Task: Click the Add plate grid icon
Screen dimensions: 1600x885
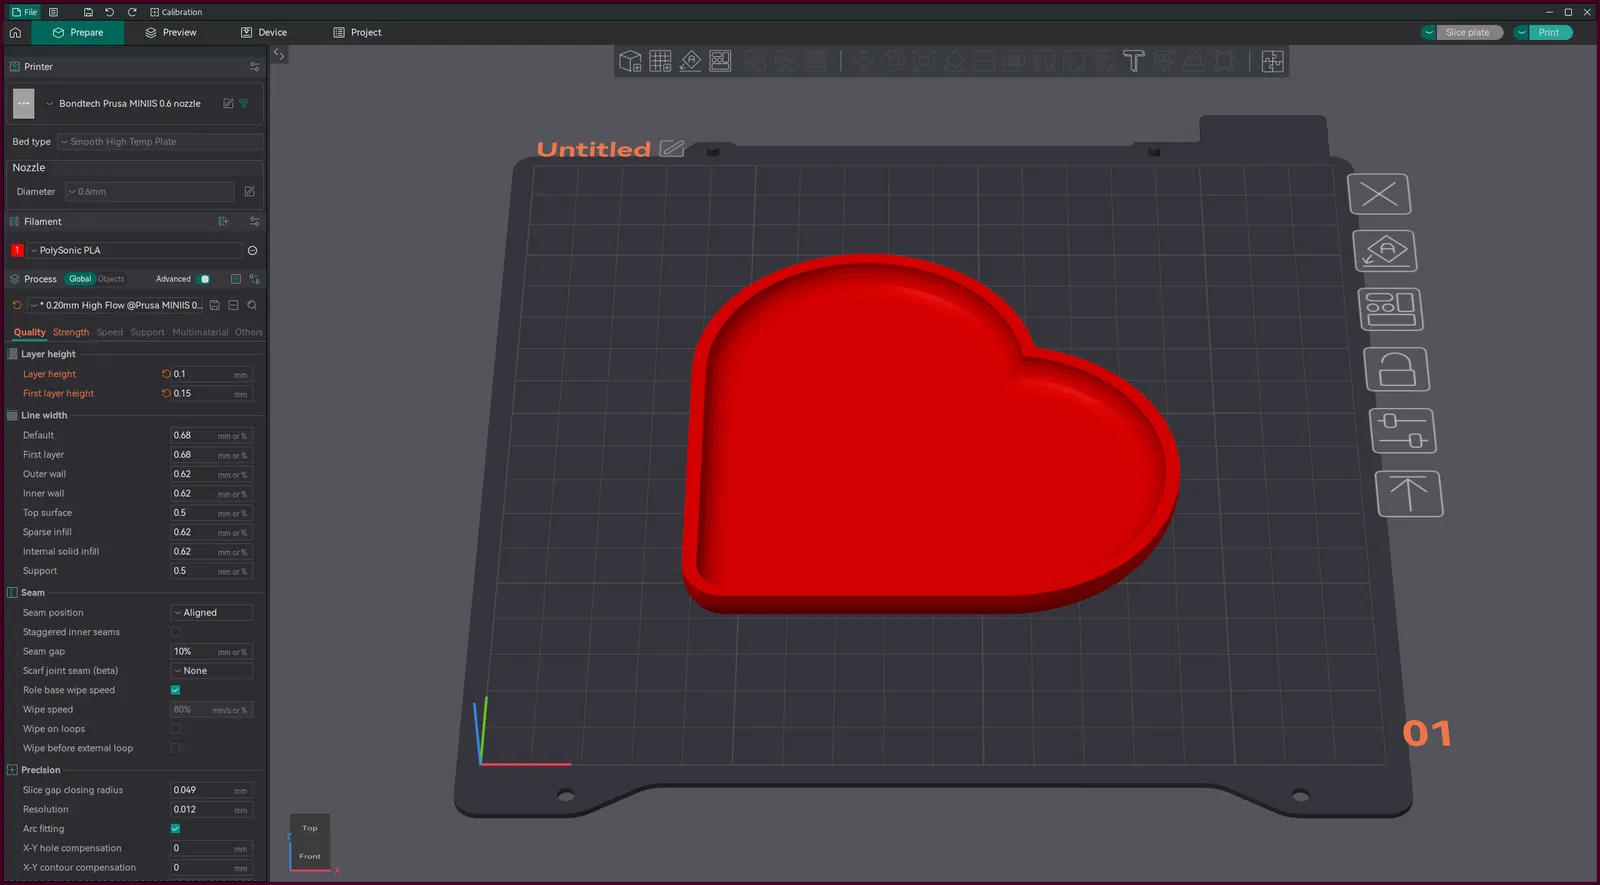Action: pos(660,62)
